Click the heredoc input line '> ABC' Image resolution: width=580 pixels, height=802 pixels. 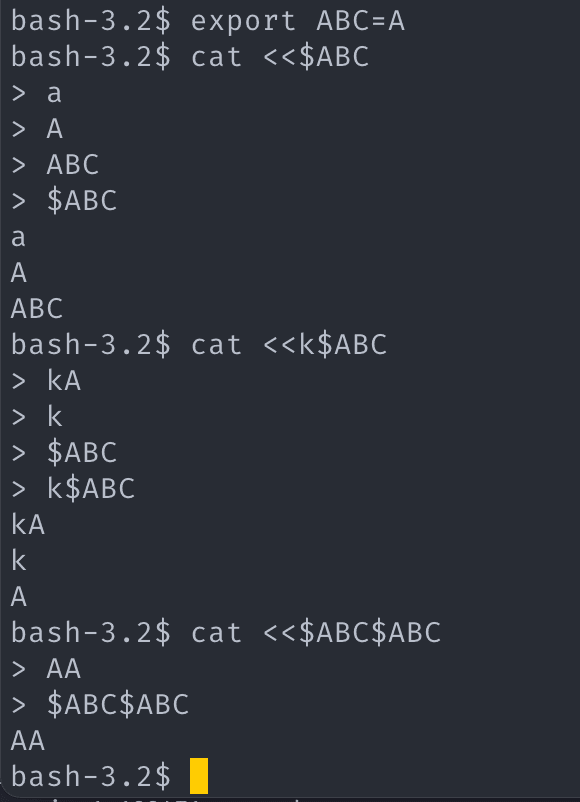coord(55,165)
